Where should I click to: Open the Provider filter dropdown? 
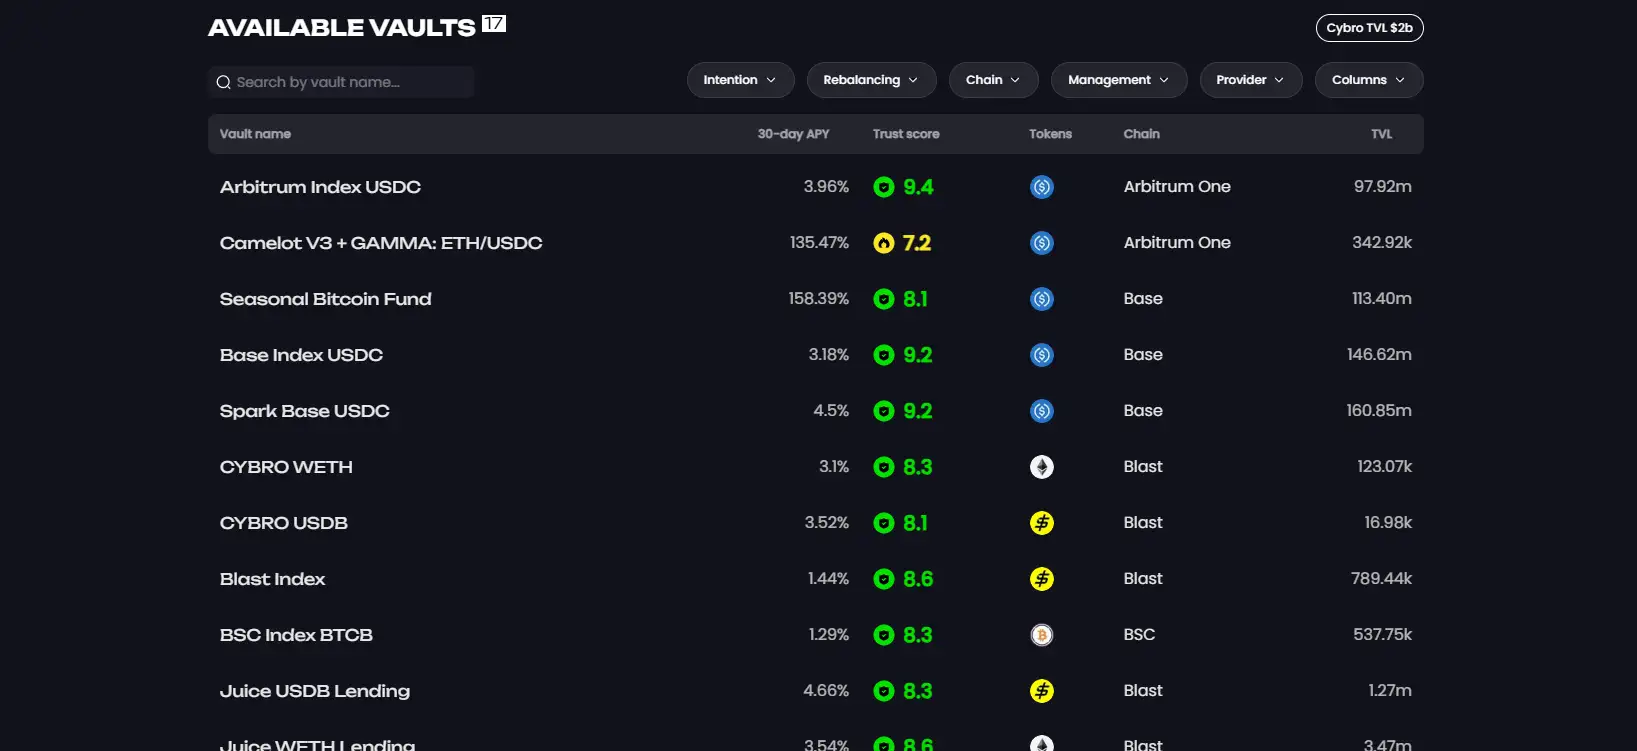click(x=1250, y=80)
